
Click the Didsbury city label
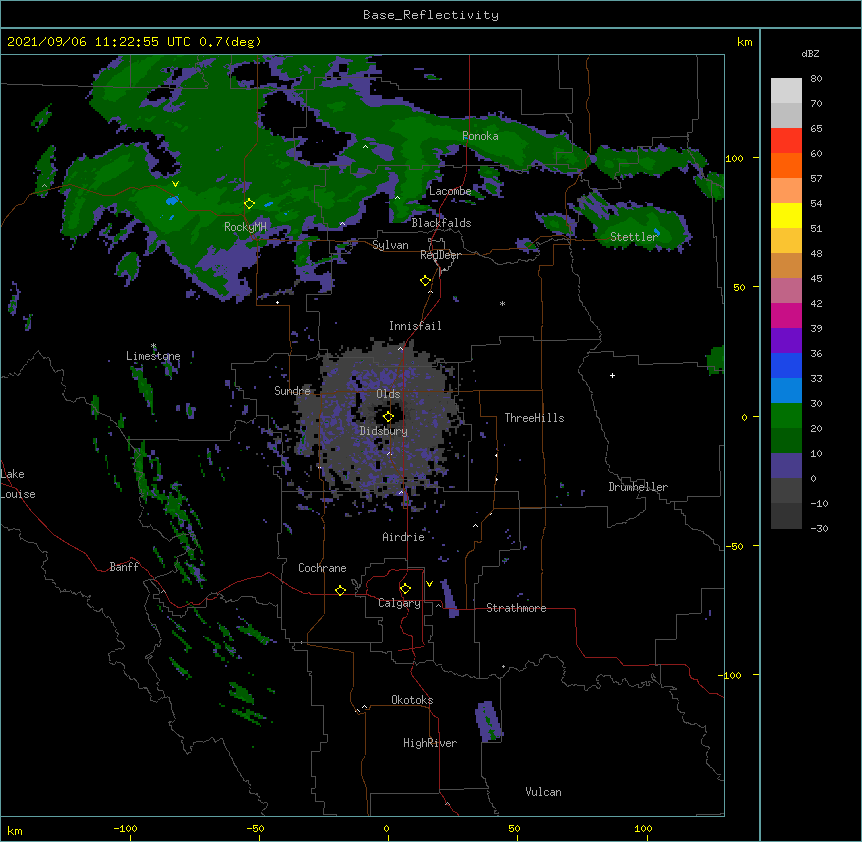point(384,431)
